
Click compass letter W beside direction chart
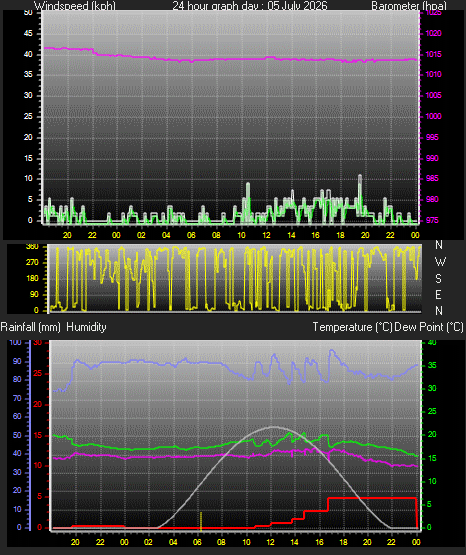click(x=440, y=262)
